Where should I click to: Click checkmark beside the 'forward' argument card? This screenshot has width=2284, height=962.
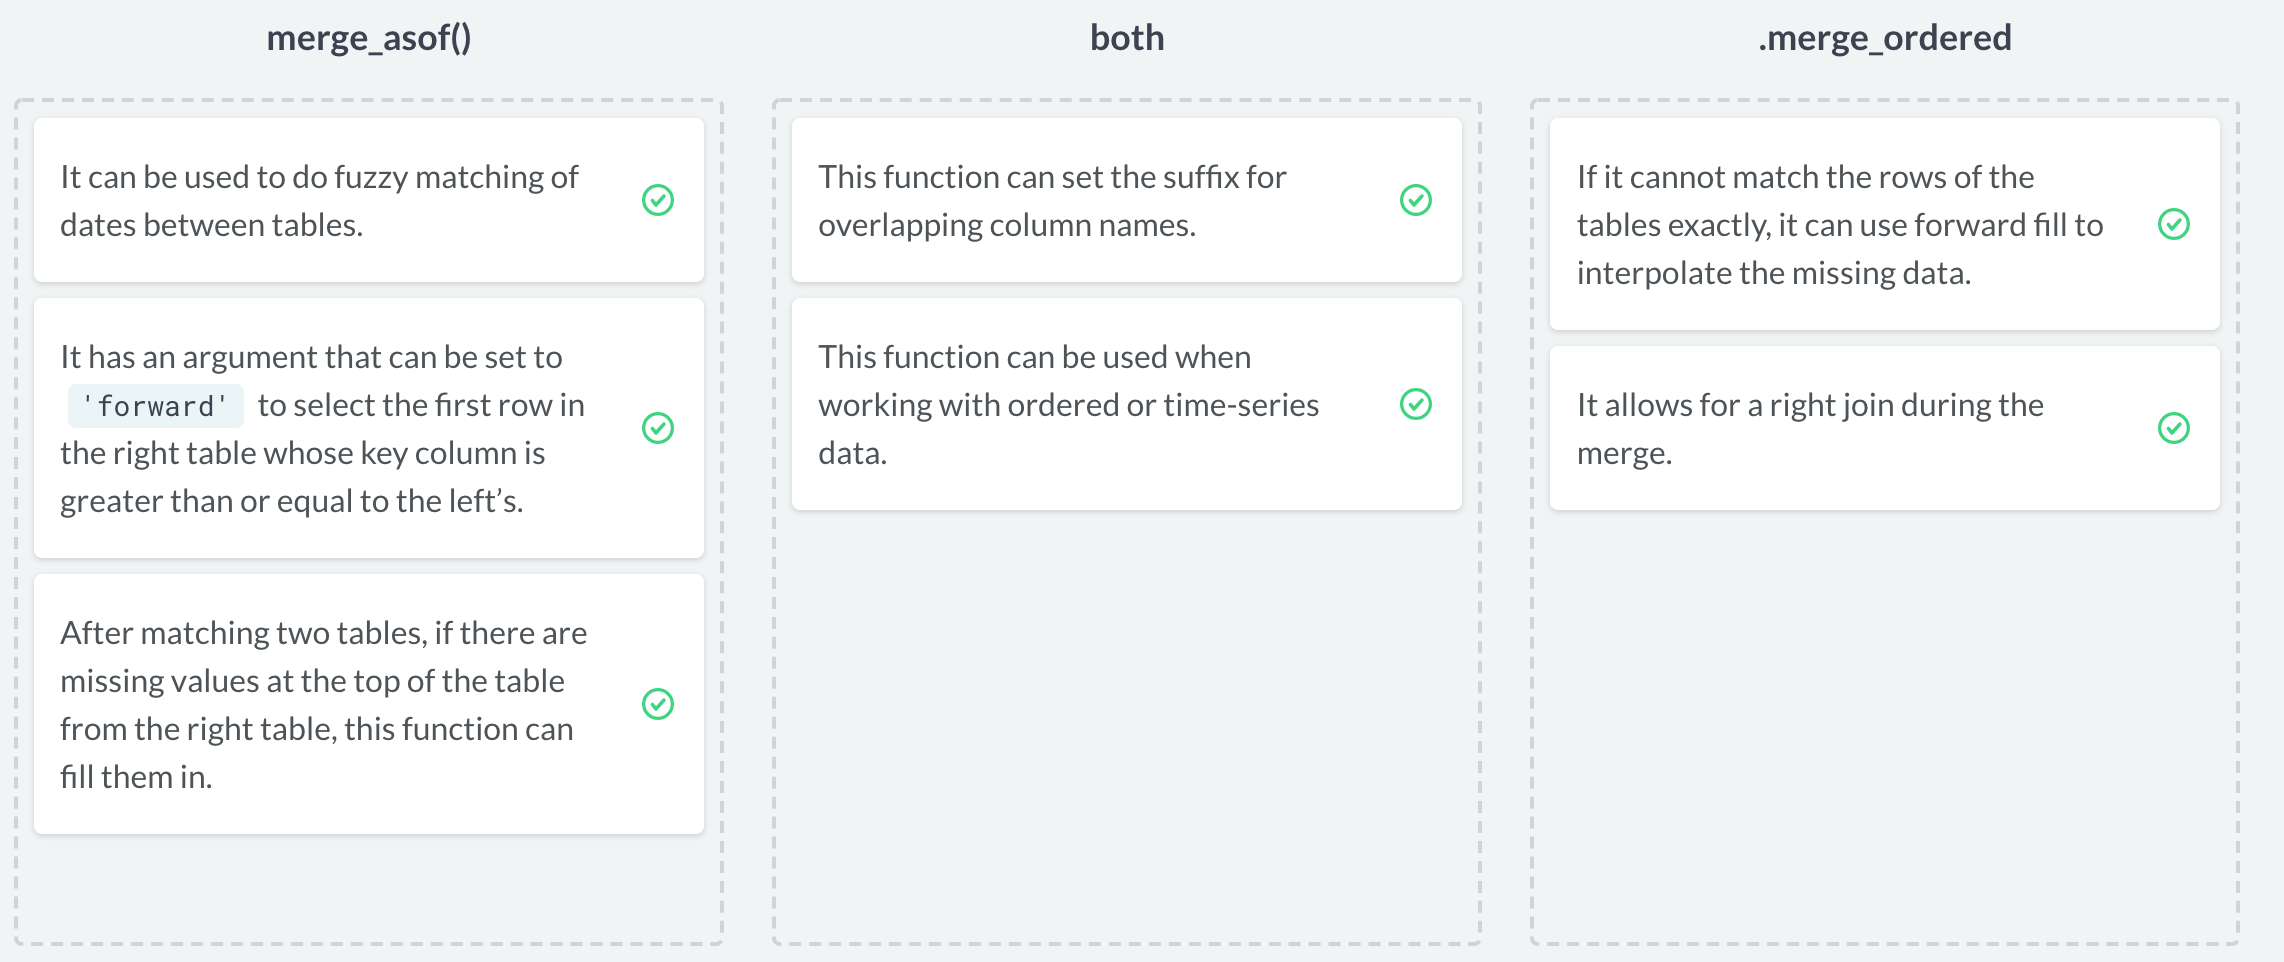[x=657, y=428]
